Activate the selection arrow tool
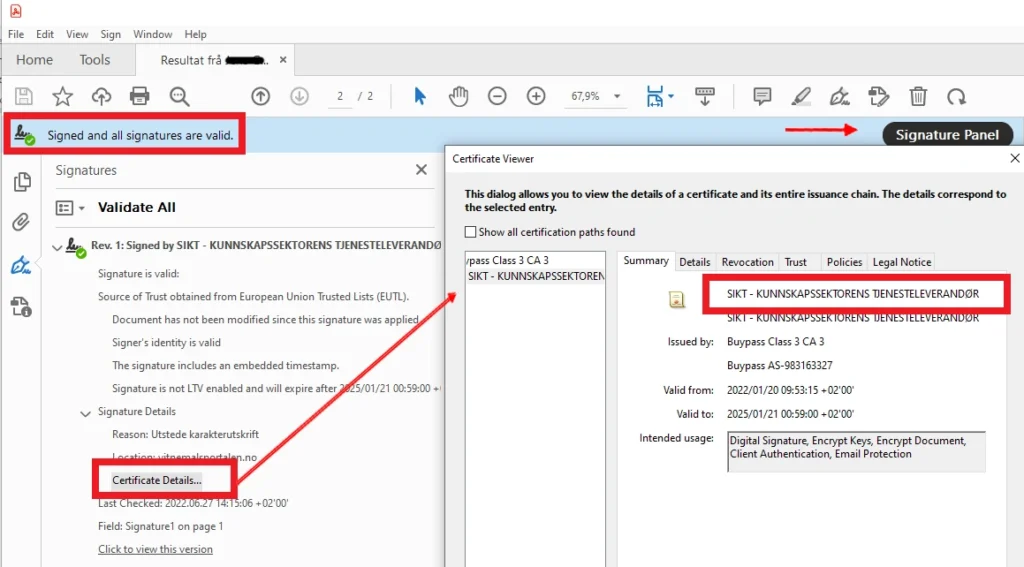The image size is (1024, 567). click(x=420, y=97)
